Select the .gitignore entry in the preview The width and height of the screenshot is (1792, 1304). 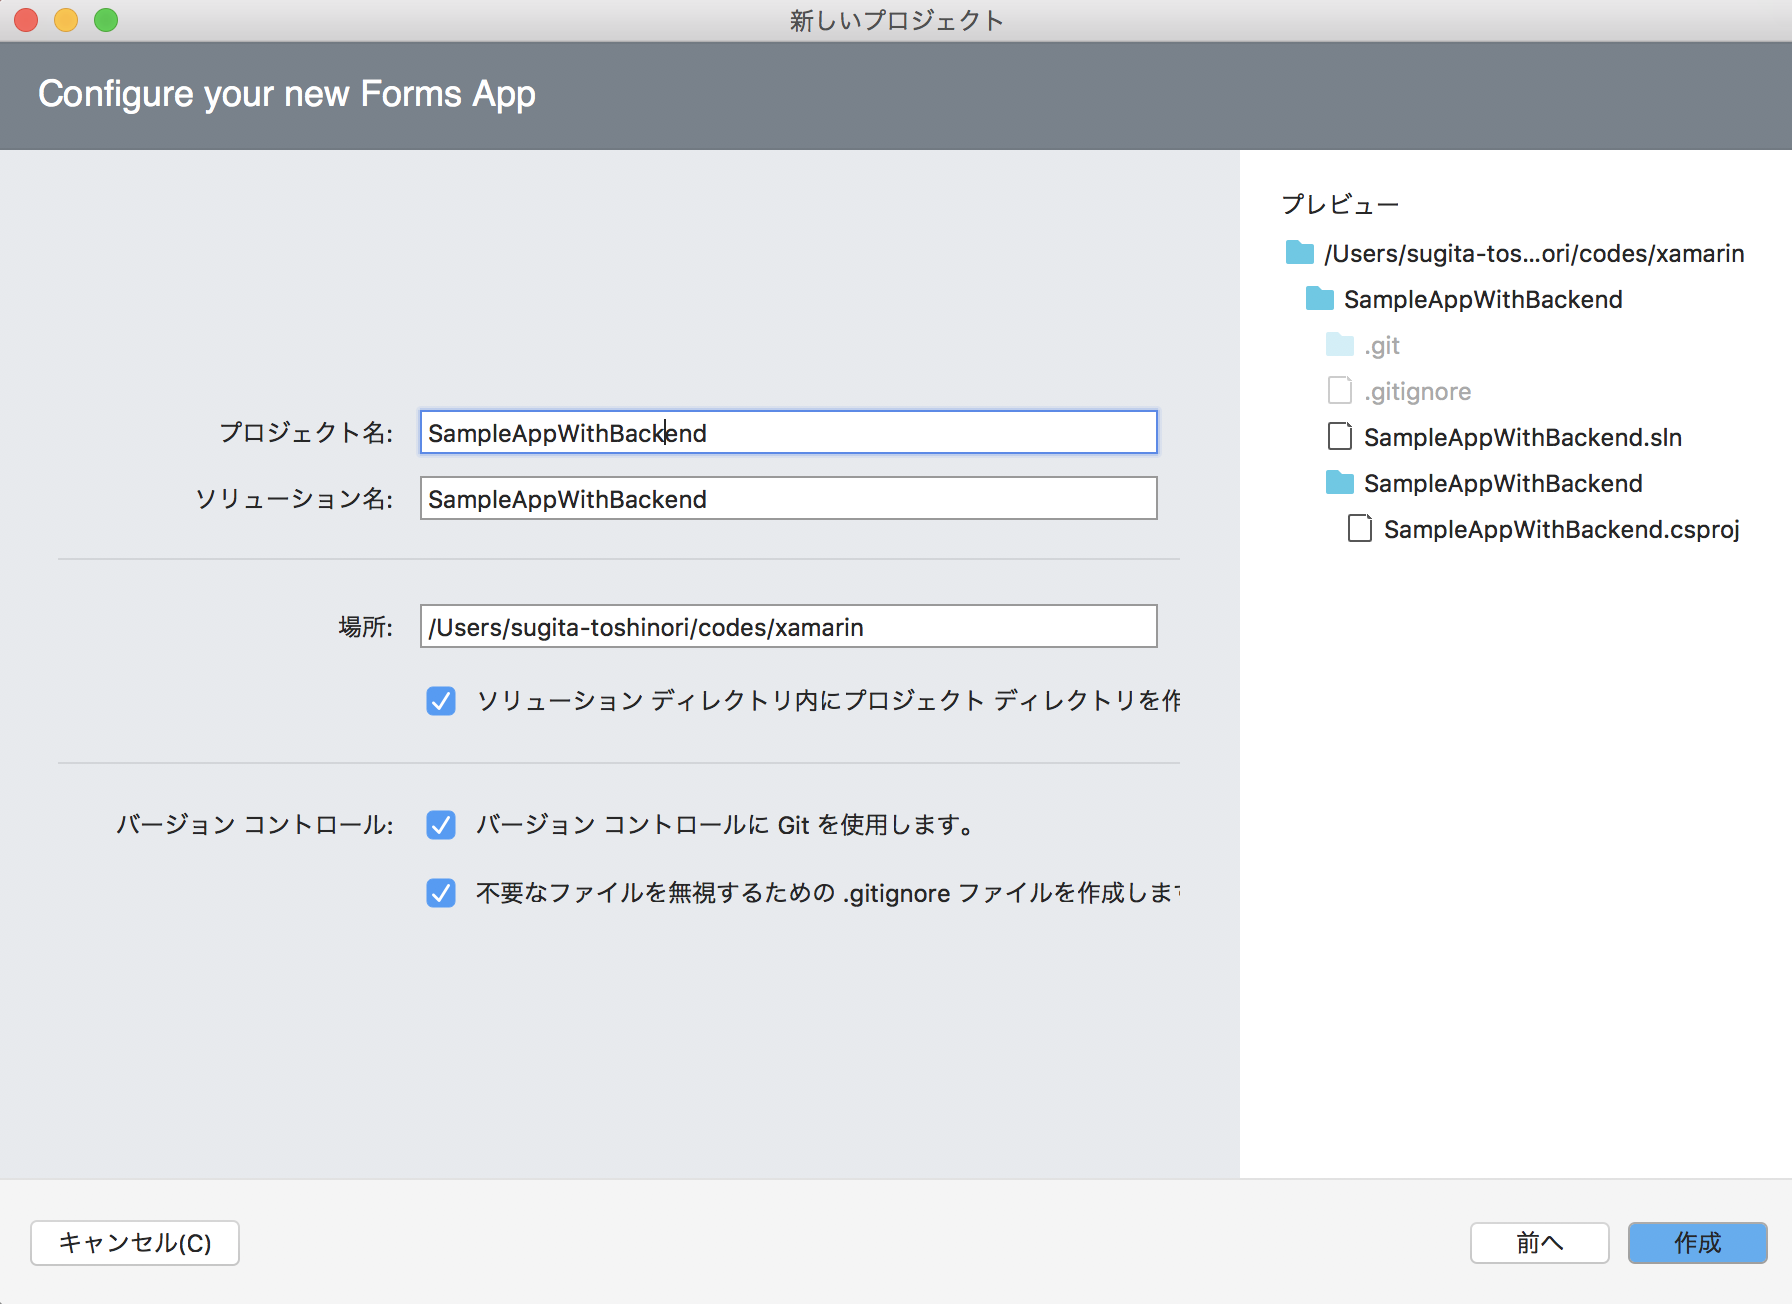click(x=1416, y=390)
